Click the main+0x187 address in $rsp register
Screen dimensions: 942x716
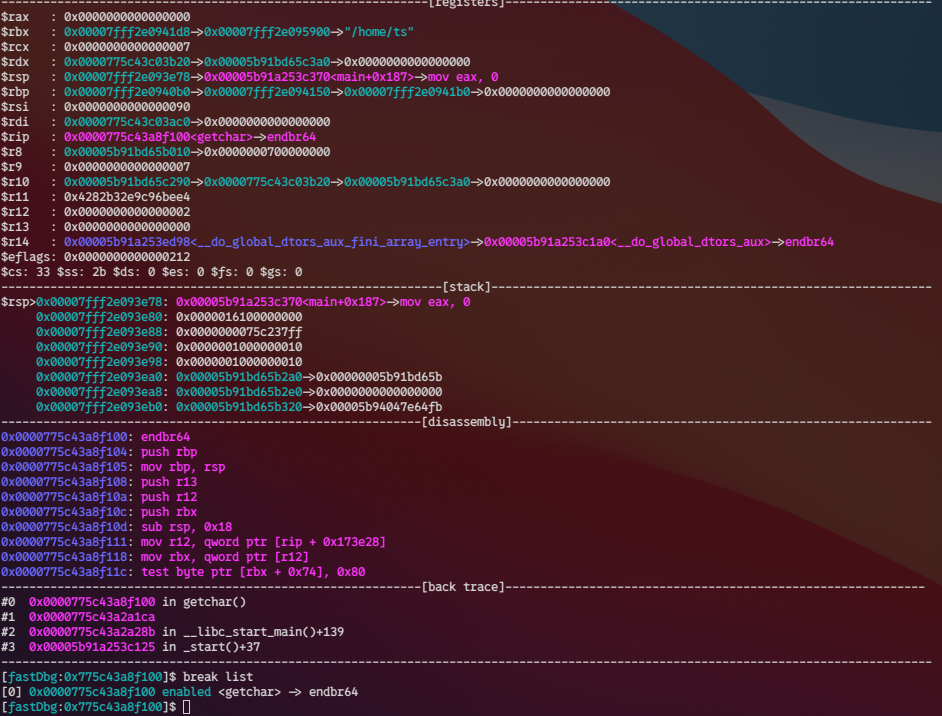coord(309,77)
